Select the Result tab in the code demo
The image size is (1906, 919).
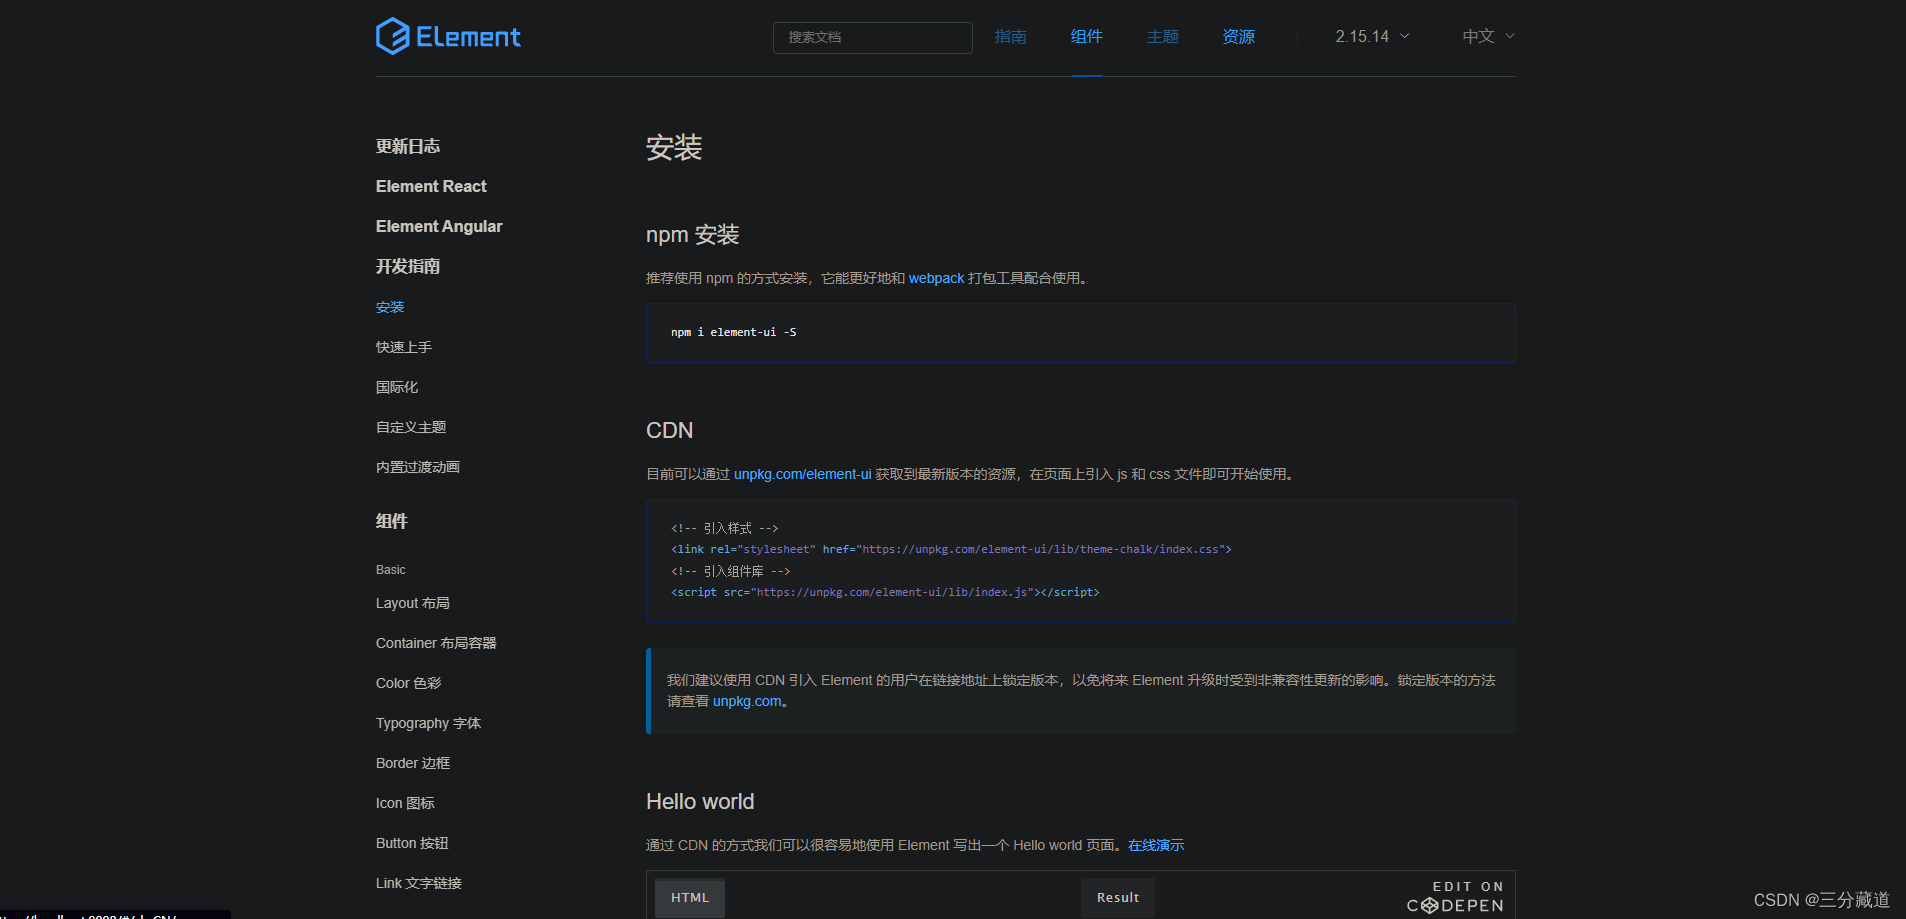pyautogui.click(x=1117, y=897)
